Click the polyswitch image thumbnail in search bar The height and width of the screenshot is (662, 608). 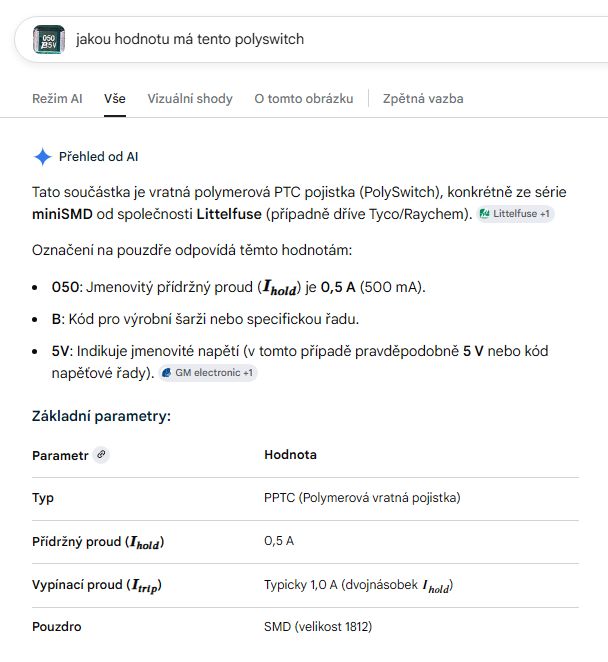tap(48, 40)
